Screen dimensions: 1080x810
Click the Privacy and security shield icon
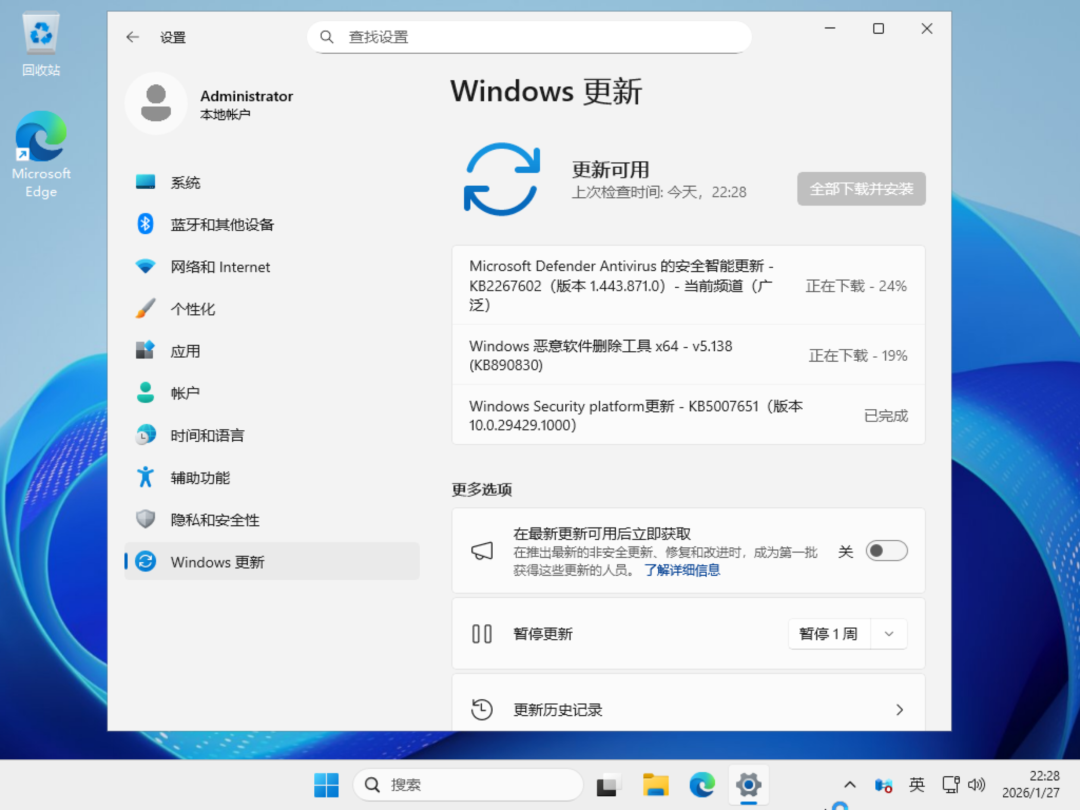pyautogui.click(x=145, y=519)
